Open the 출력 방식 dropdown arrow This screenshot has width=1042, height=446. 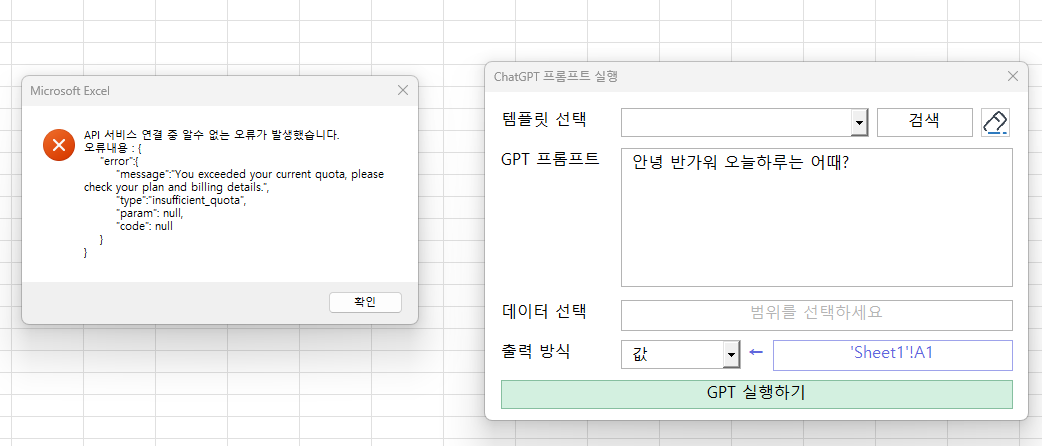coord(731,355)
